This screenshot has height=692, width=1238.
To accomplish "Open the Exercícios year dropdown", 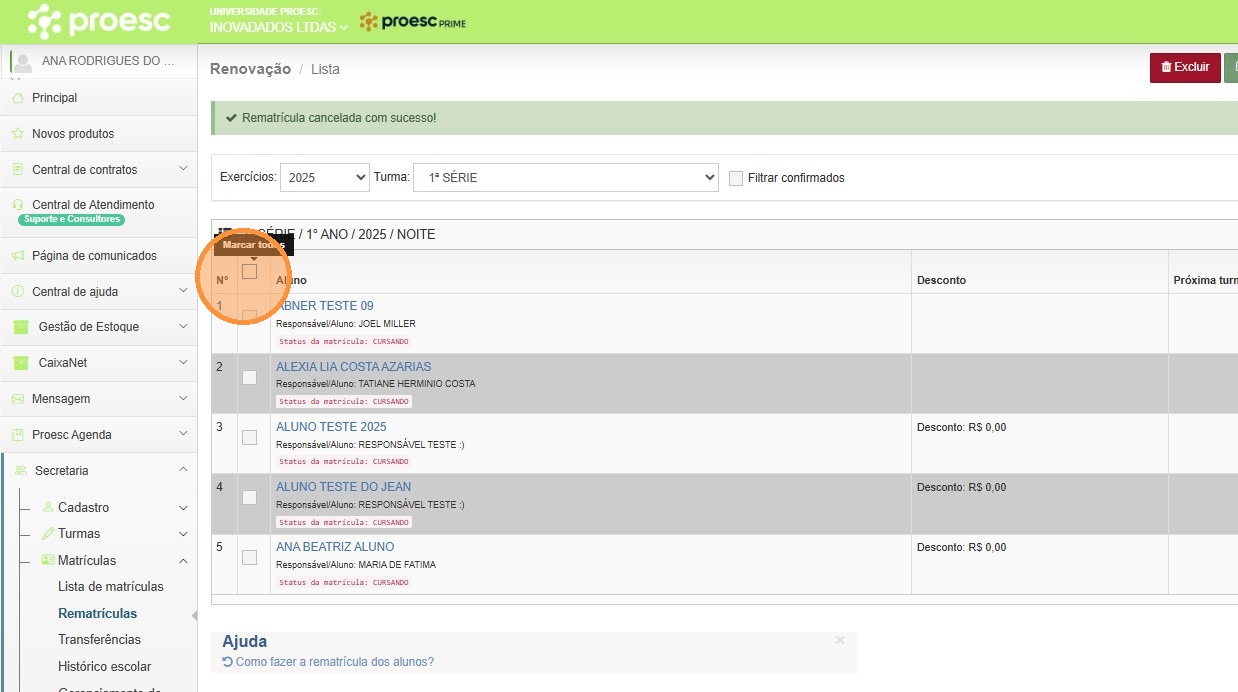I will (x=325, y=177).
